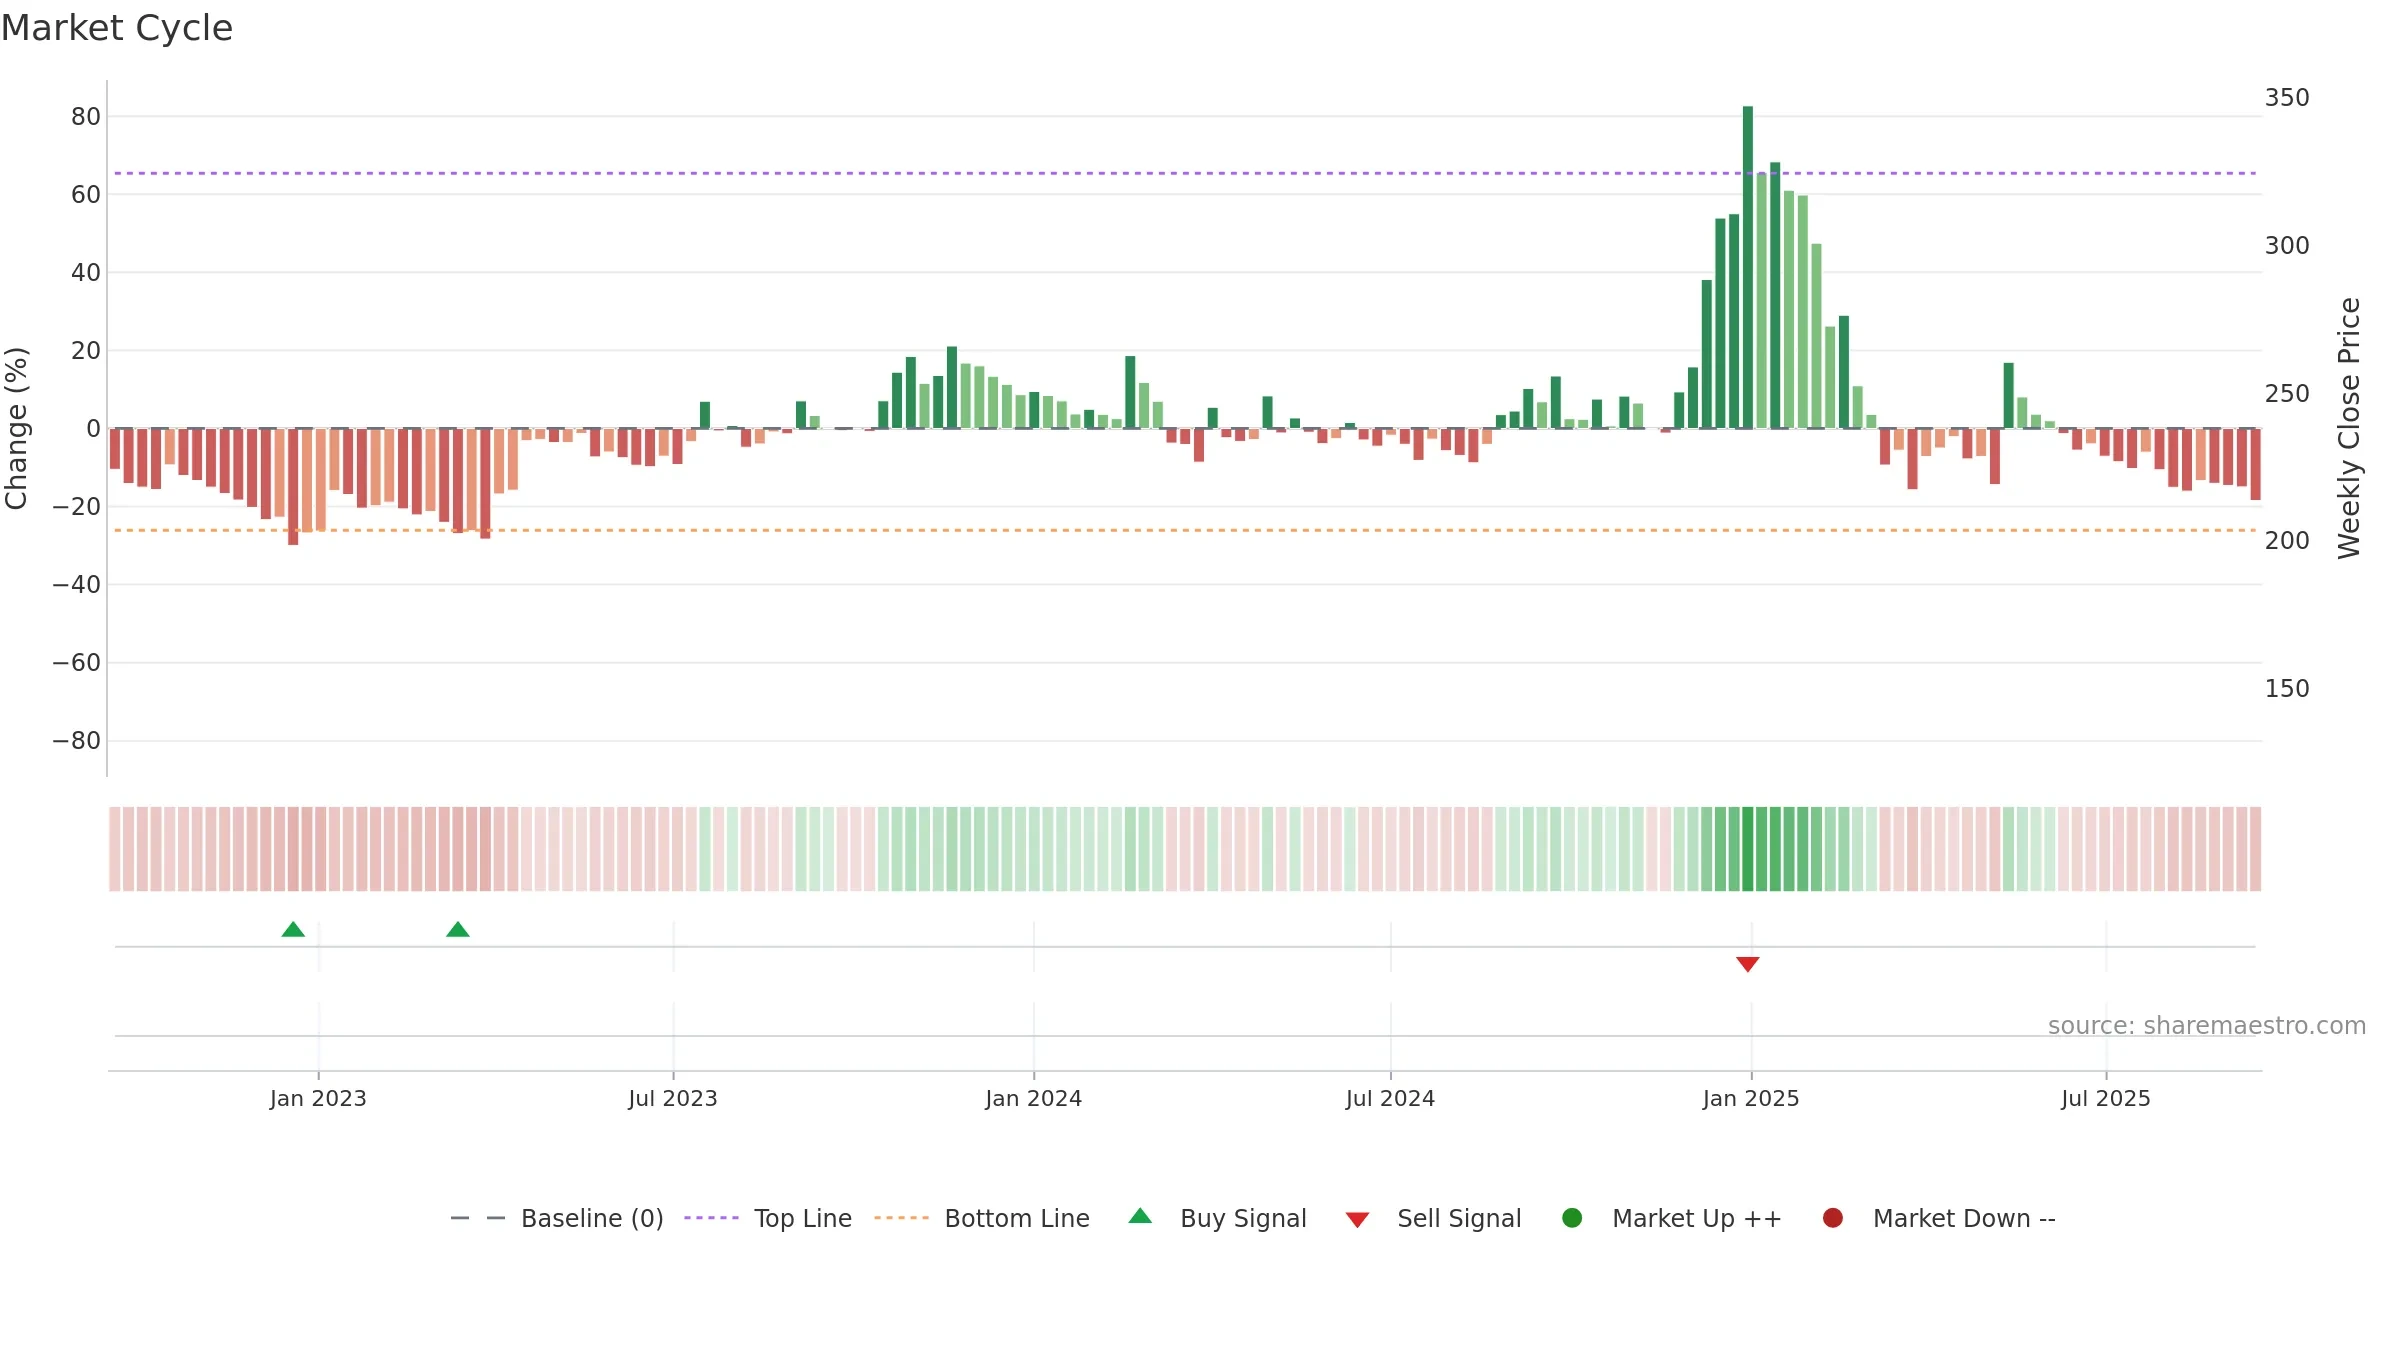This screenshot has width=2400, height=1350.
Task: Click the 'Jan 2023' x-axis label
Action: [x=318, y=1099]
